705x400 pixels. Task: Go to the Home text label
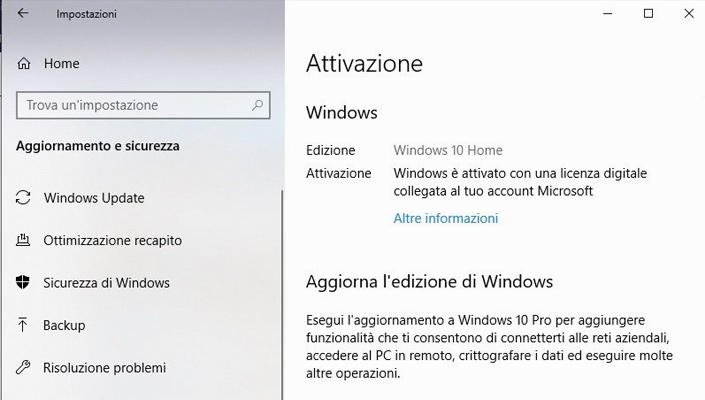click(61, 63)
